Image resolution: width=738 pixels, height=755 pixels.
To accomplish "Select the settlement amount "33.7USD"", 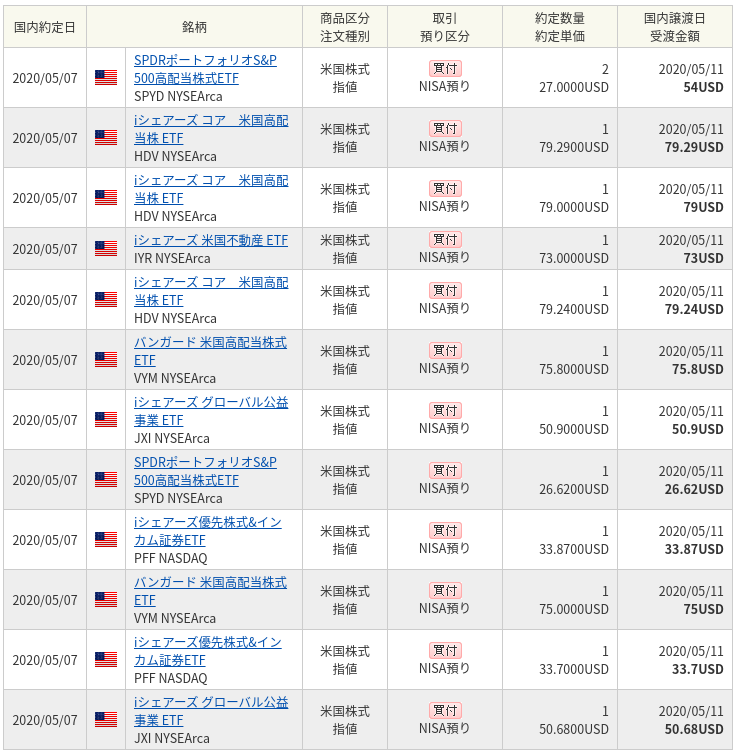I will click(698, 669).
